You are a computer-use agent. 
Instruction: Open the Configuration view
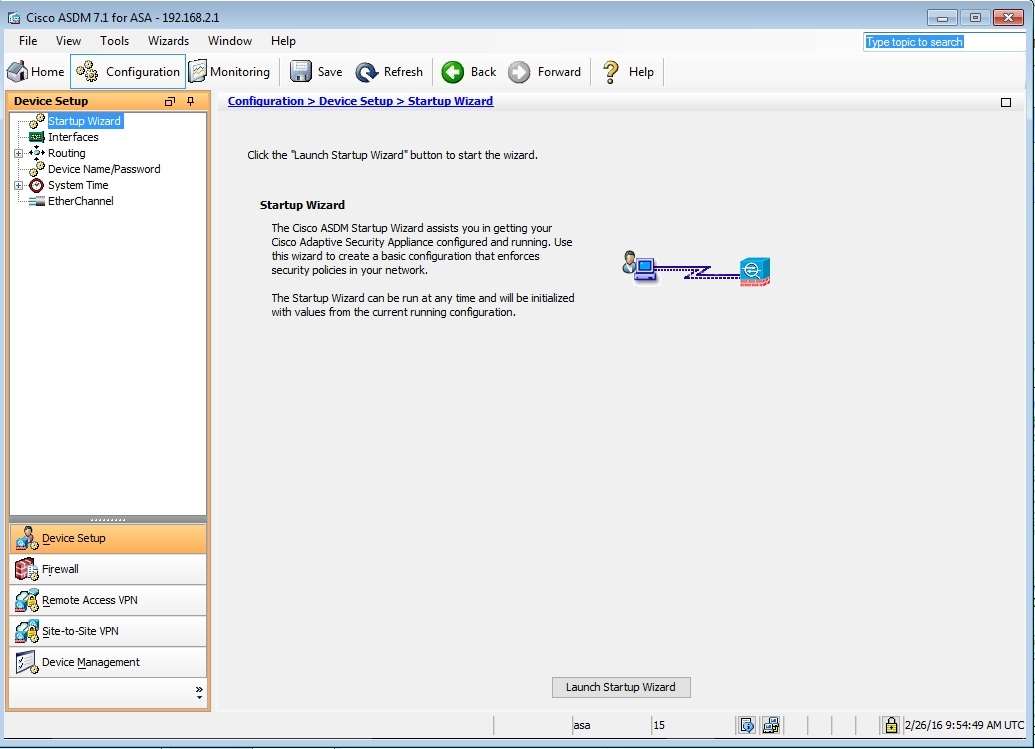[128, 72]
